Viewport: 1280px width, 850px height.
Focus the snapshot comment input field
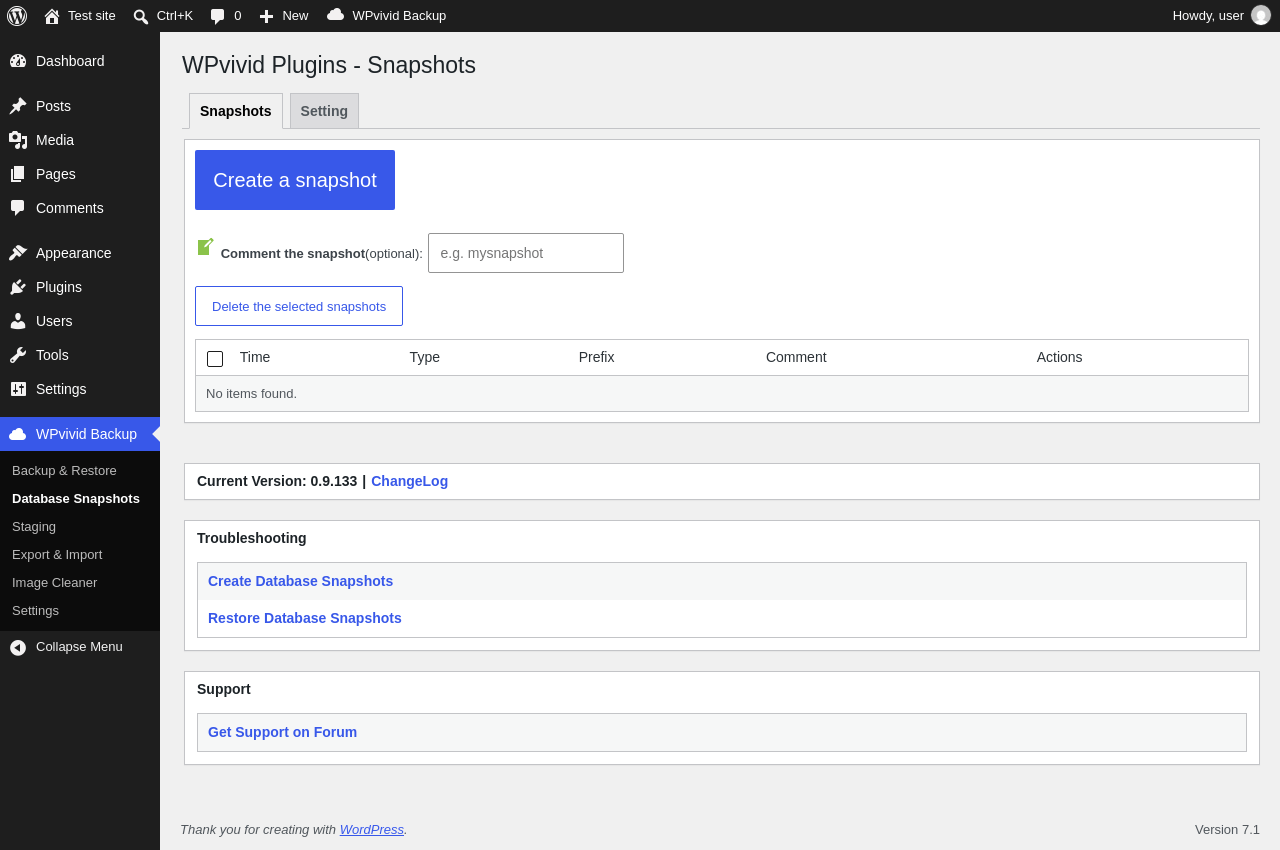[x=526, y=253]
